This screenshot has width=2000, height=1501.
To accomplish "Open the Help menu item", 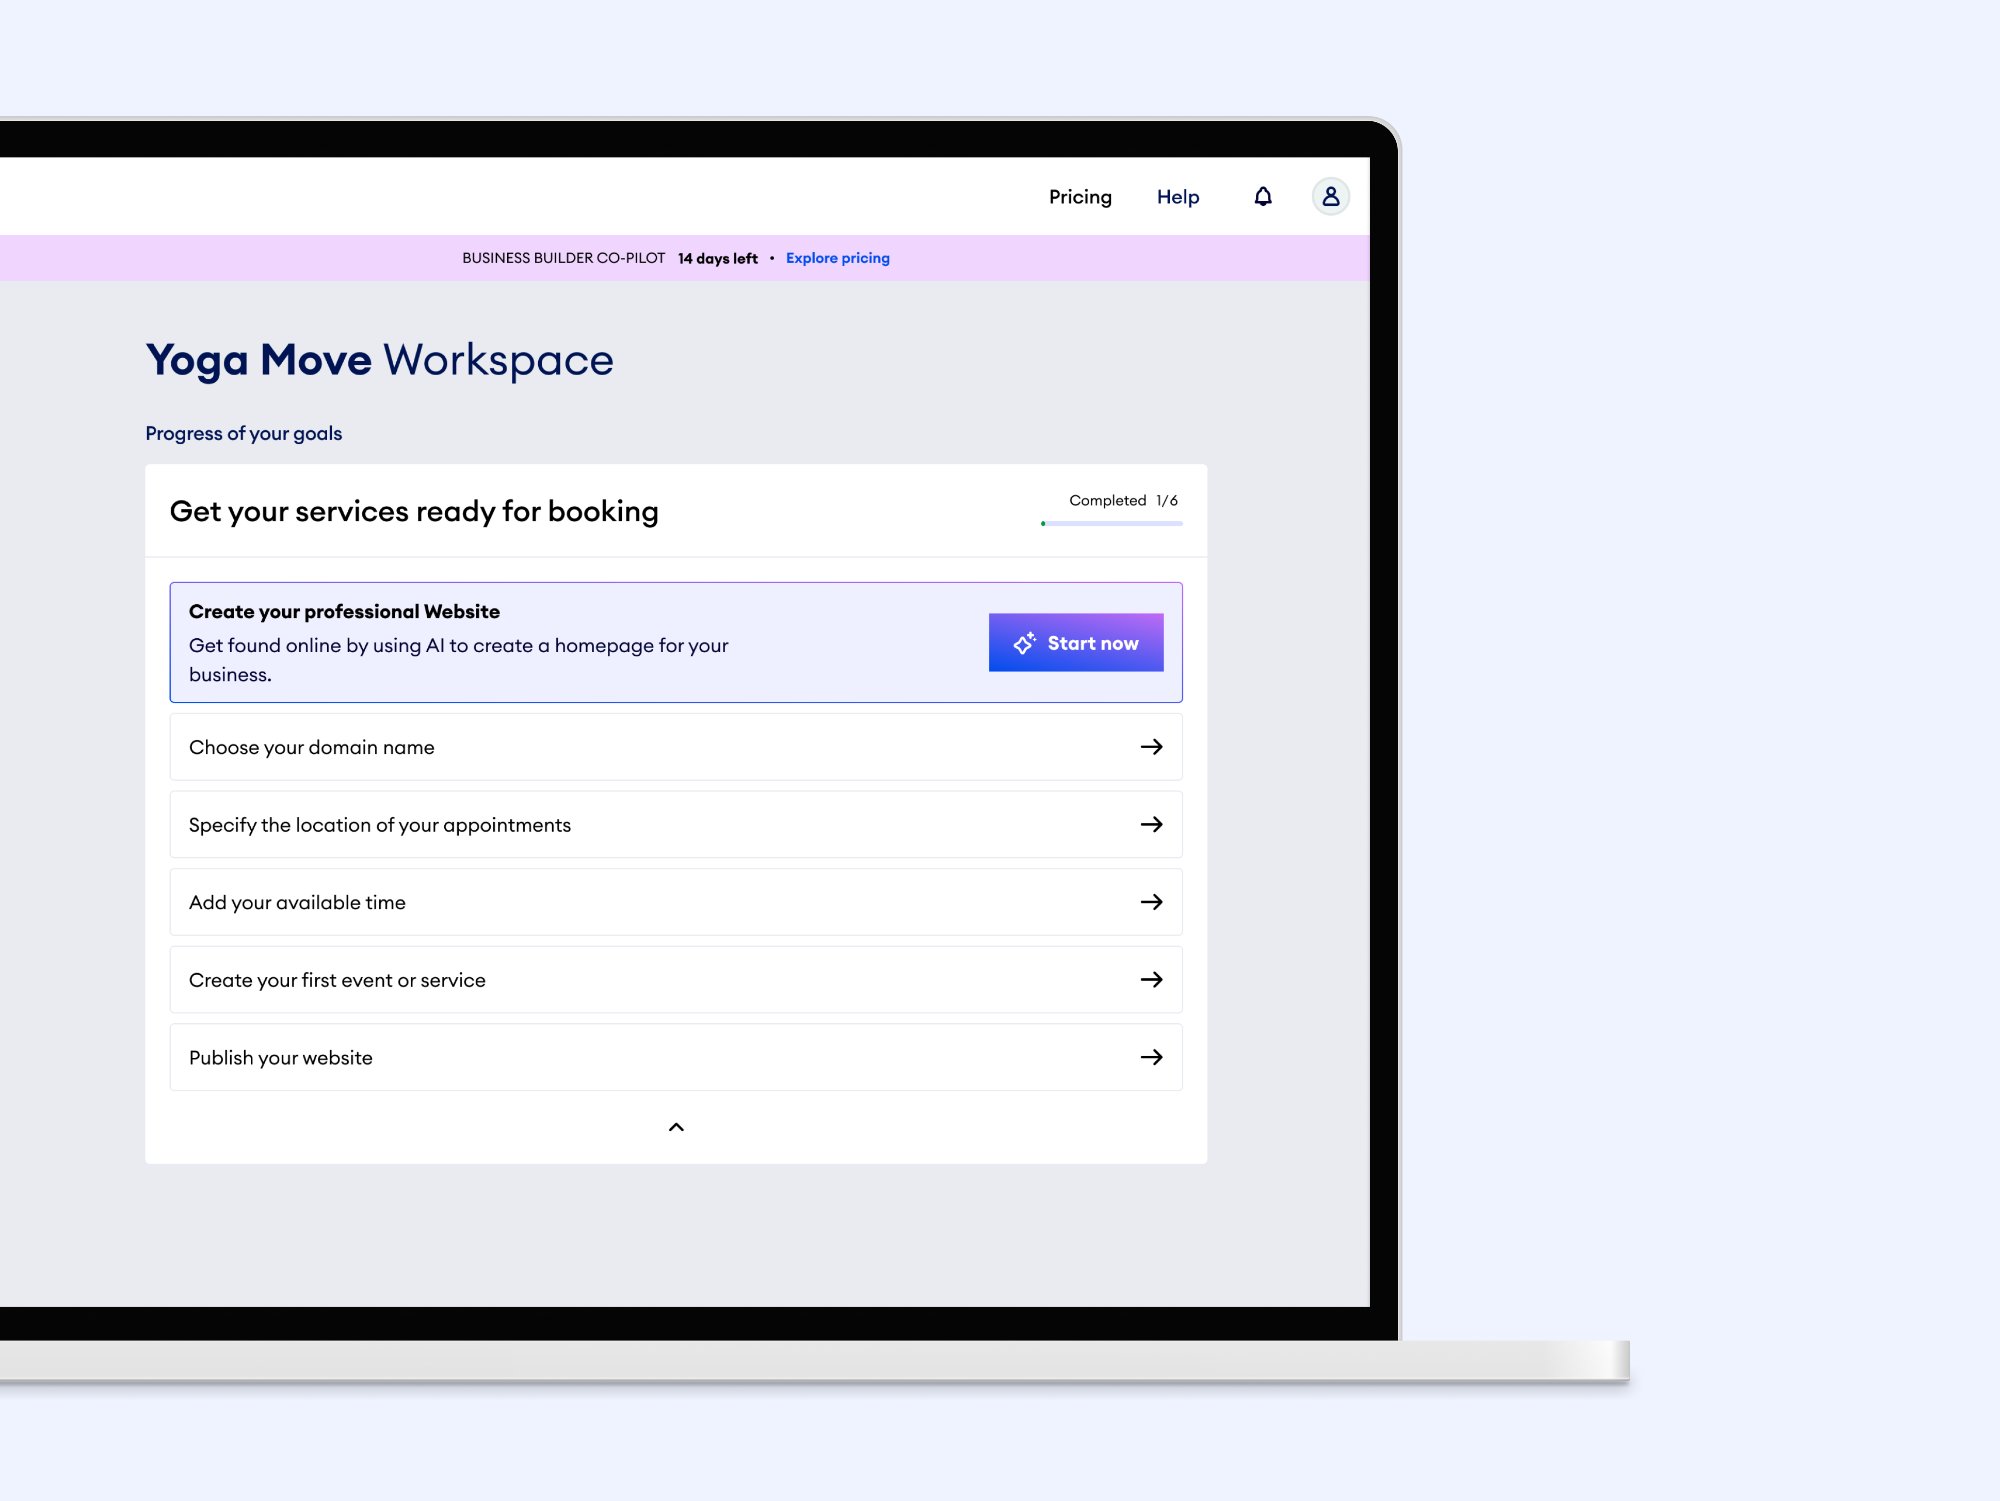I will pyautogui.click(x=1177, y=197).
